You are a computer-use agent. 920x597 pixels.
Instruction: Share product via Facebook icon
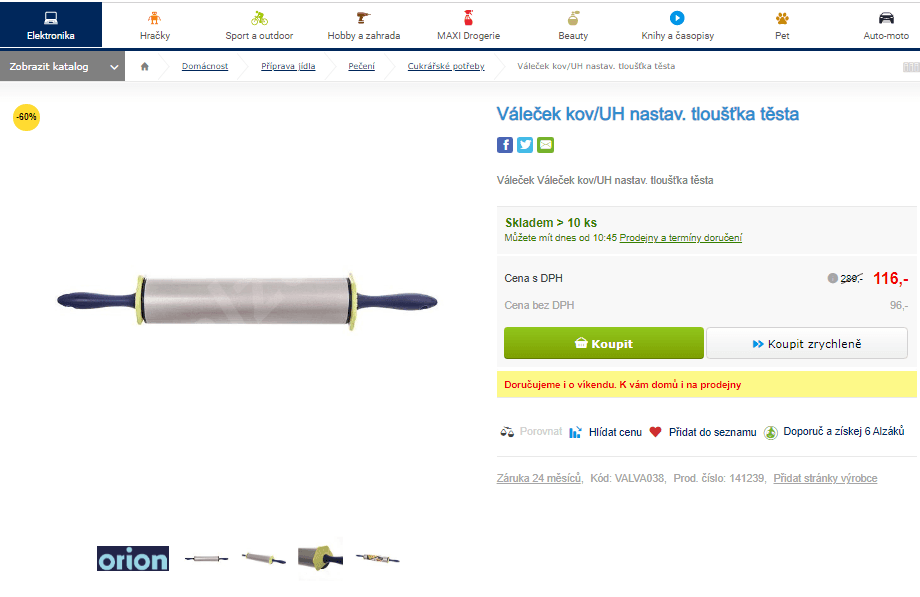coord(505,144)
